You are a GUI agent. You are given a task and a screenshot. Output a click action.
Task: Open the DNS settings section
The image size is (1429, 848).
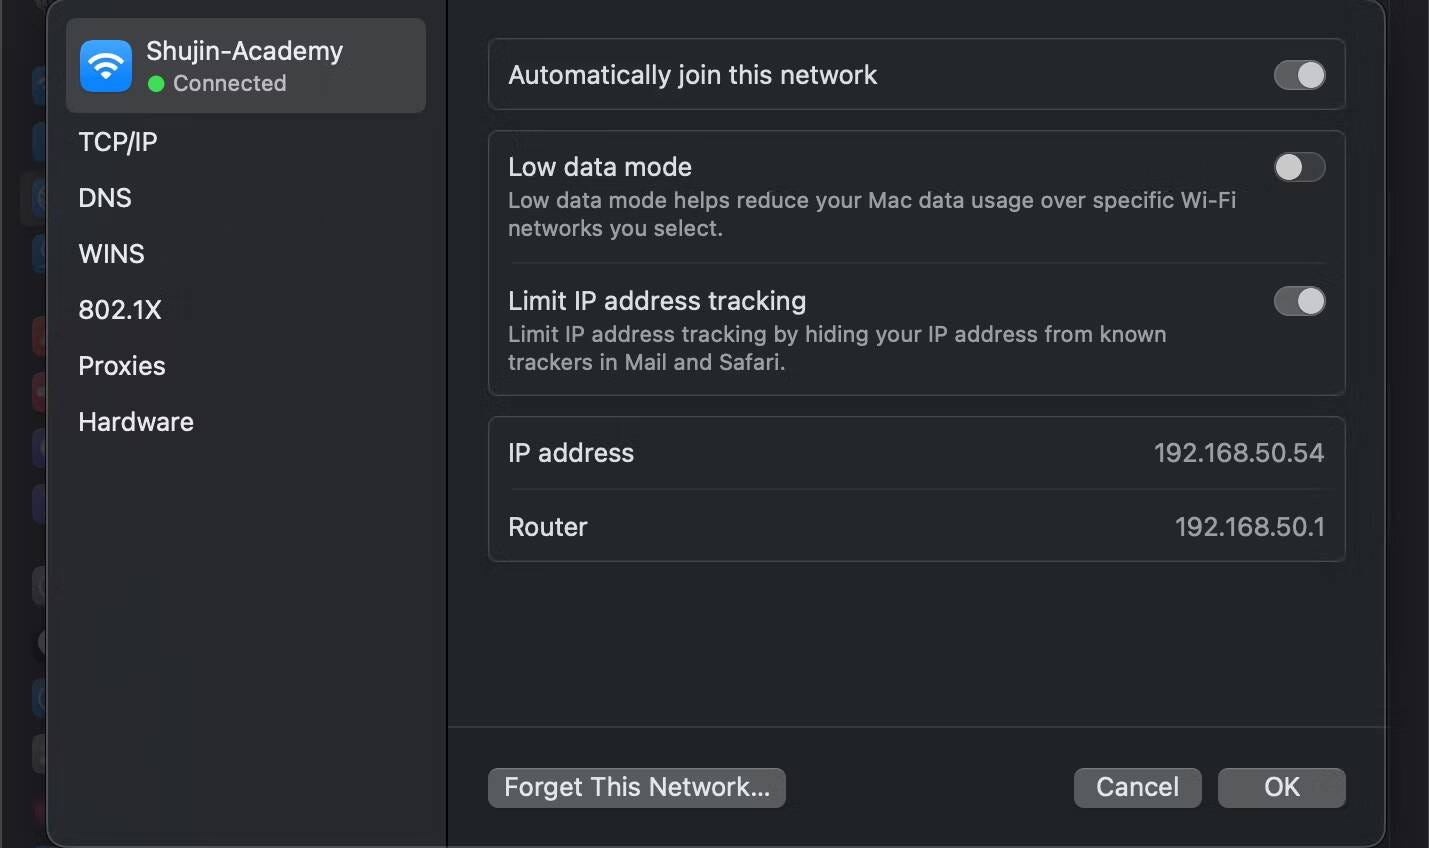(x=105, y=198)
